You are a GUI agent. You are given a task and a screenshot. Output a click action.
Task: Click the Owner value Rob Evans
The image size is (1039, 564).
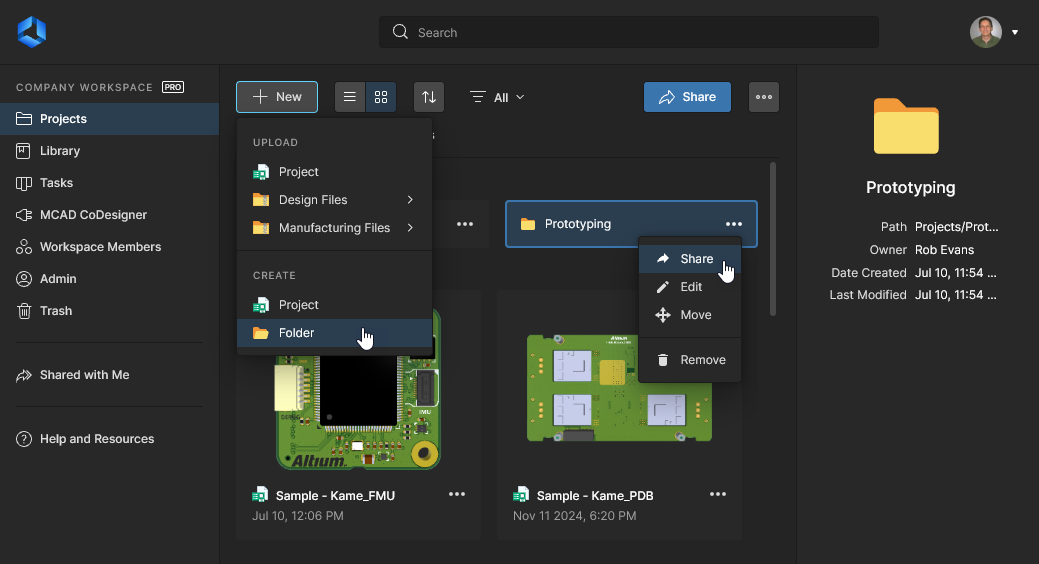pos(944,250)
